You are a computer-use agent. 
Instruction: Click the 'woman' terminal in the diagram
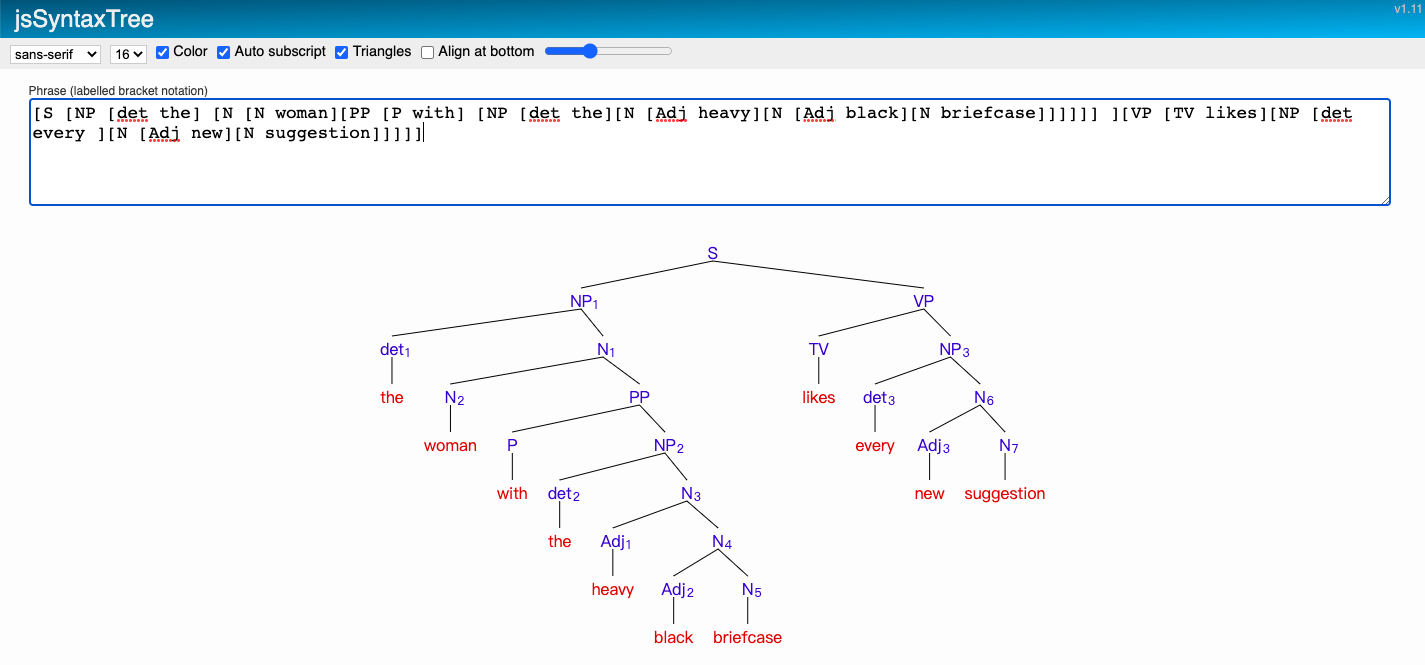point(449,445)
